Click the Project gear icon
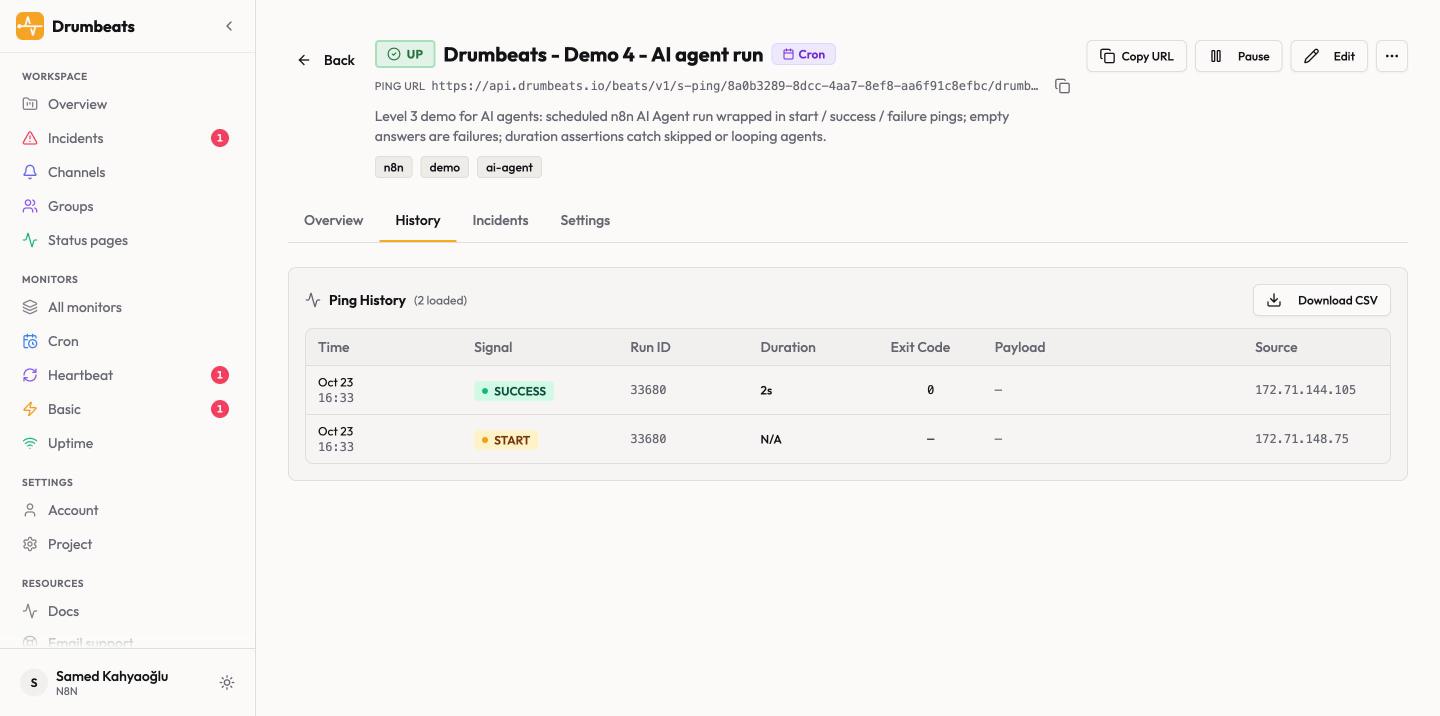This screenshot has width=1440, height=716. (30, 544)
